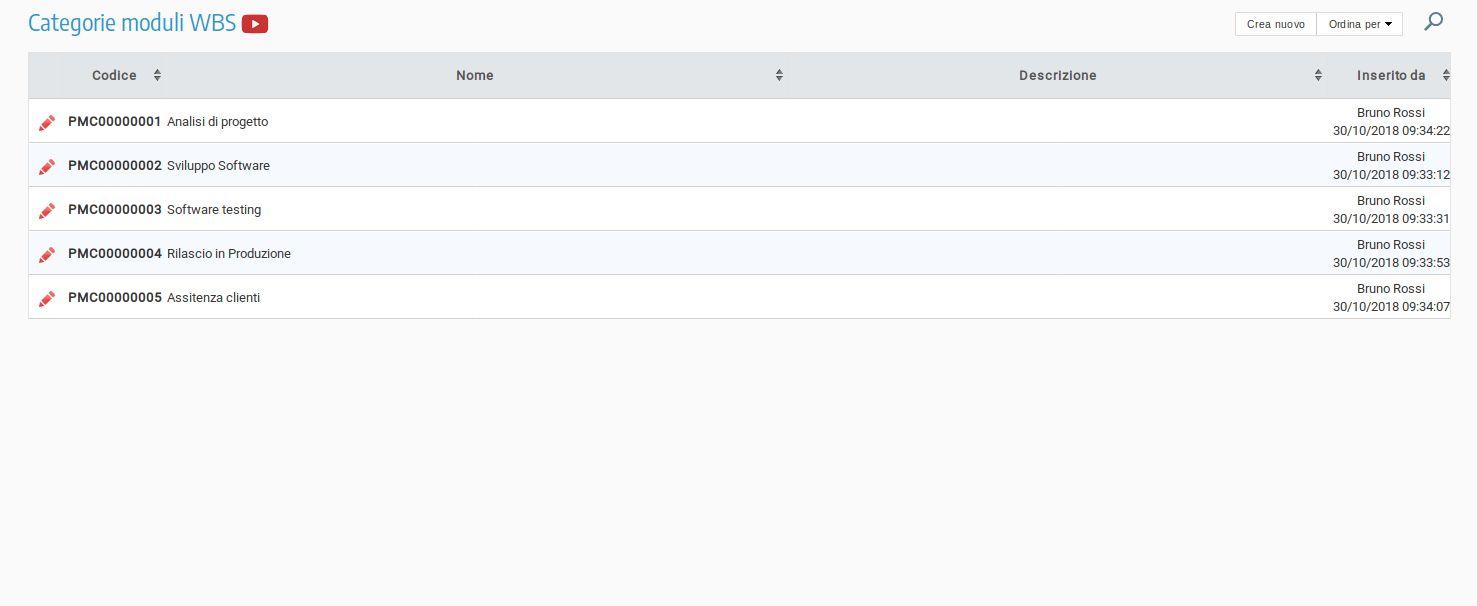
Task: Toggle sort arrows for Descrizione column
Action: (1318, 76)
